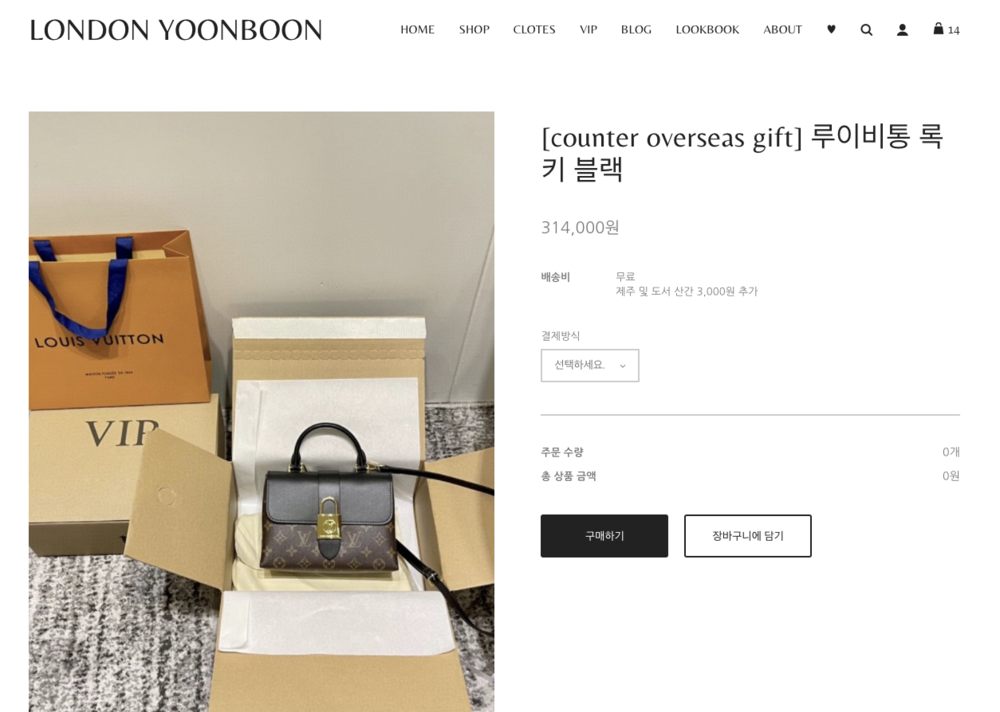
Task: Open the SHOP menu item
Action: 474,29
